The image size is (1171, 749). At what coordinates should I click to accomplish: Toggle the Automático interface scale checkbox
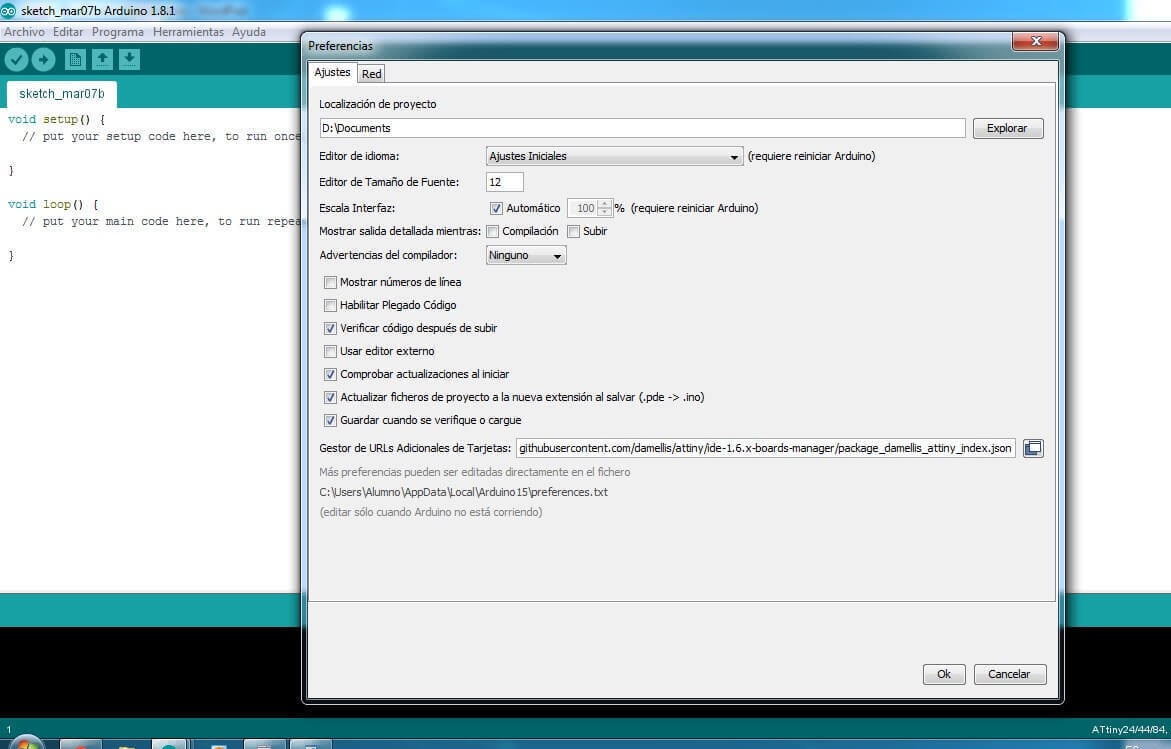tap(496, 208)
